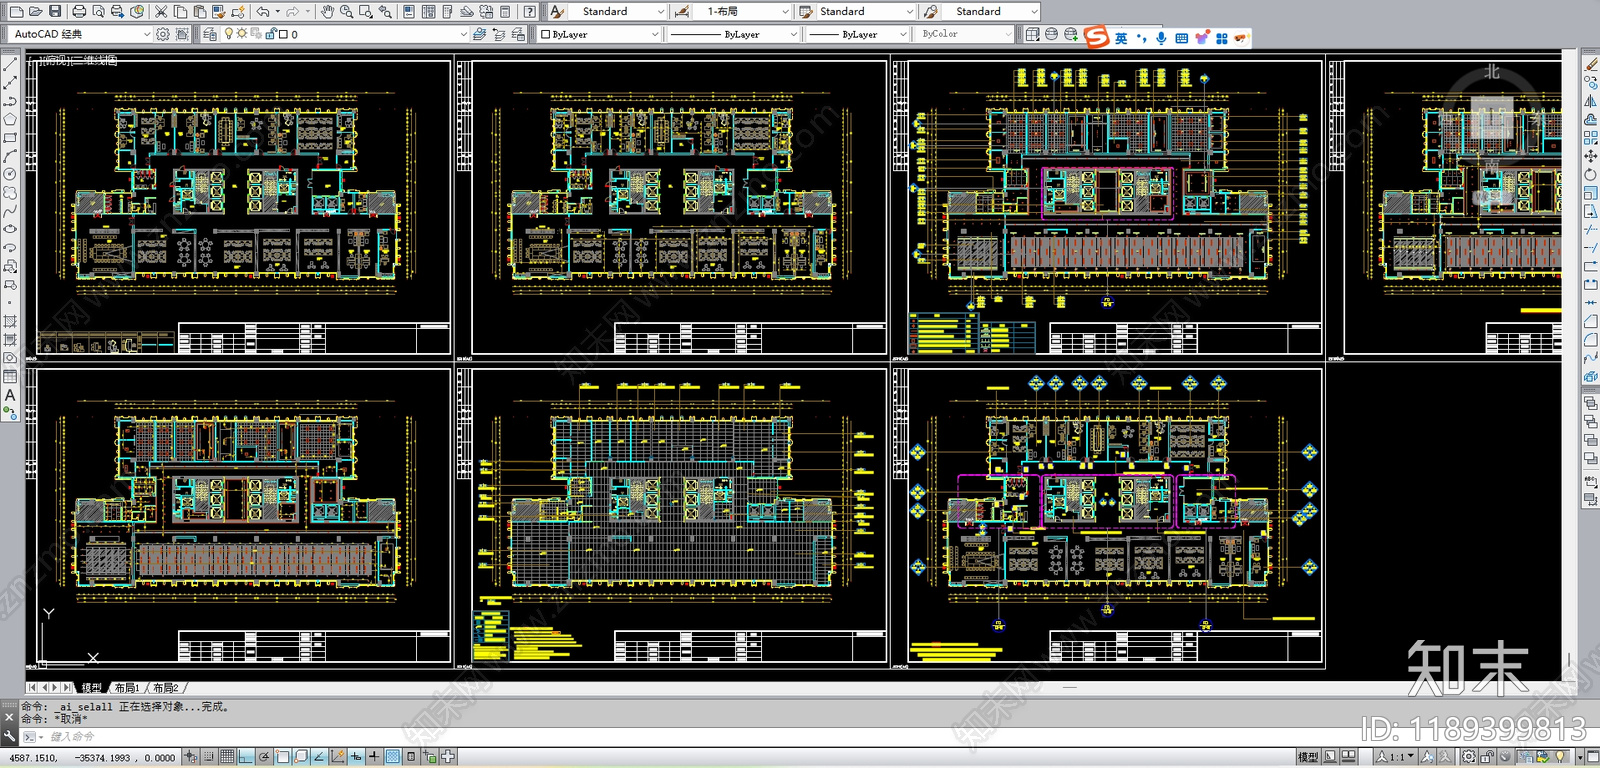Screen dimensions: 1600x768
Task: Toggle Lineweight display in the status bar
Action: [x=374, y=757]
